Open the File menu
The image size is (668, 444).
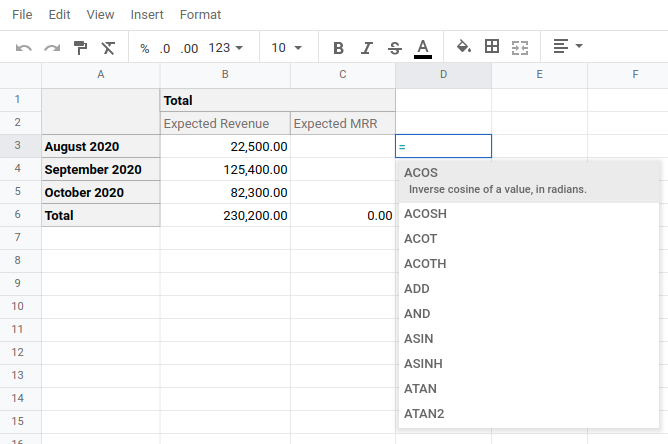[x=22, y=14]
